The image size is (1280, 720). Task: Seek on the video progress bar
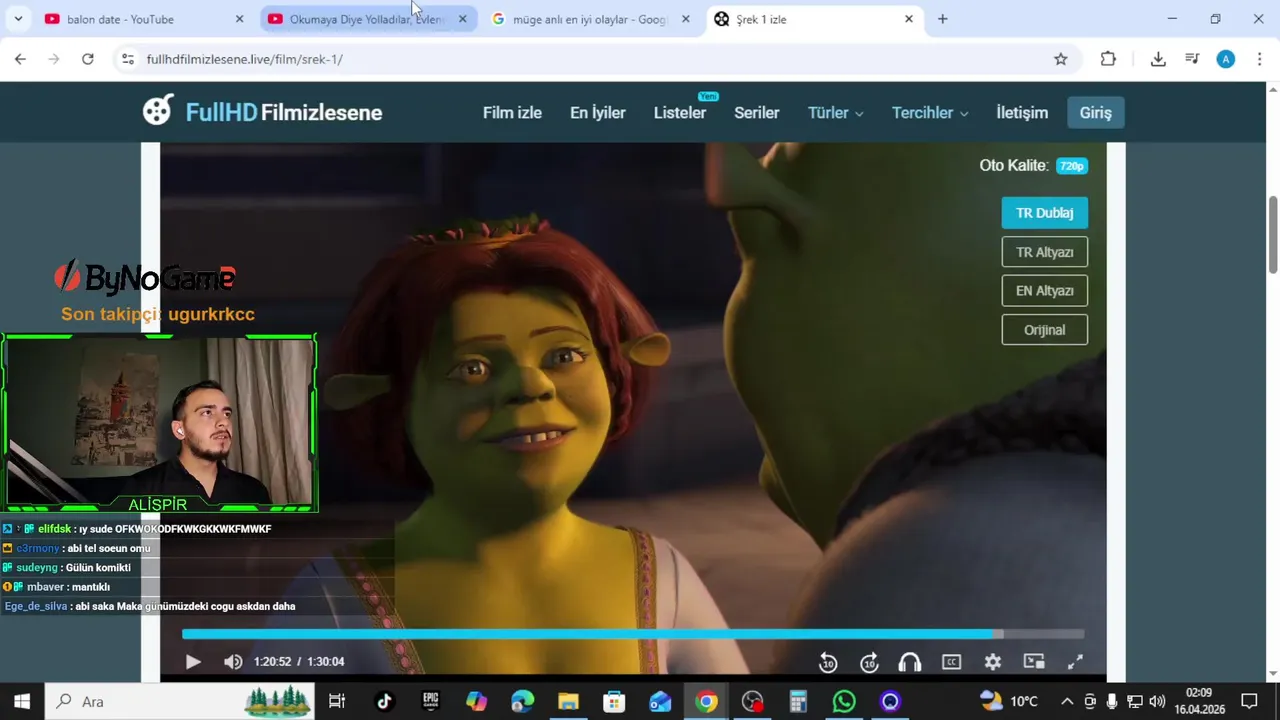633,634
